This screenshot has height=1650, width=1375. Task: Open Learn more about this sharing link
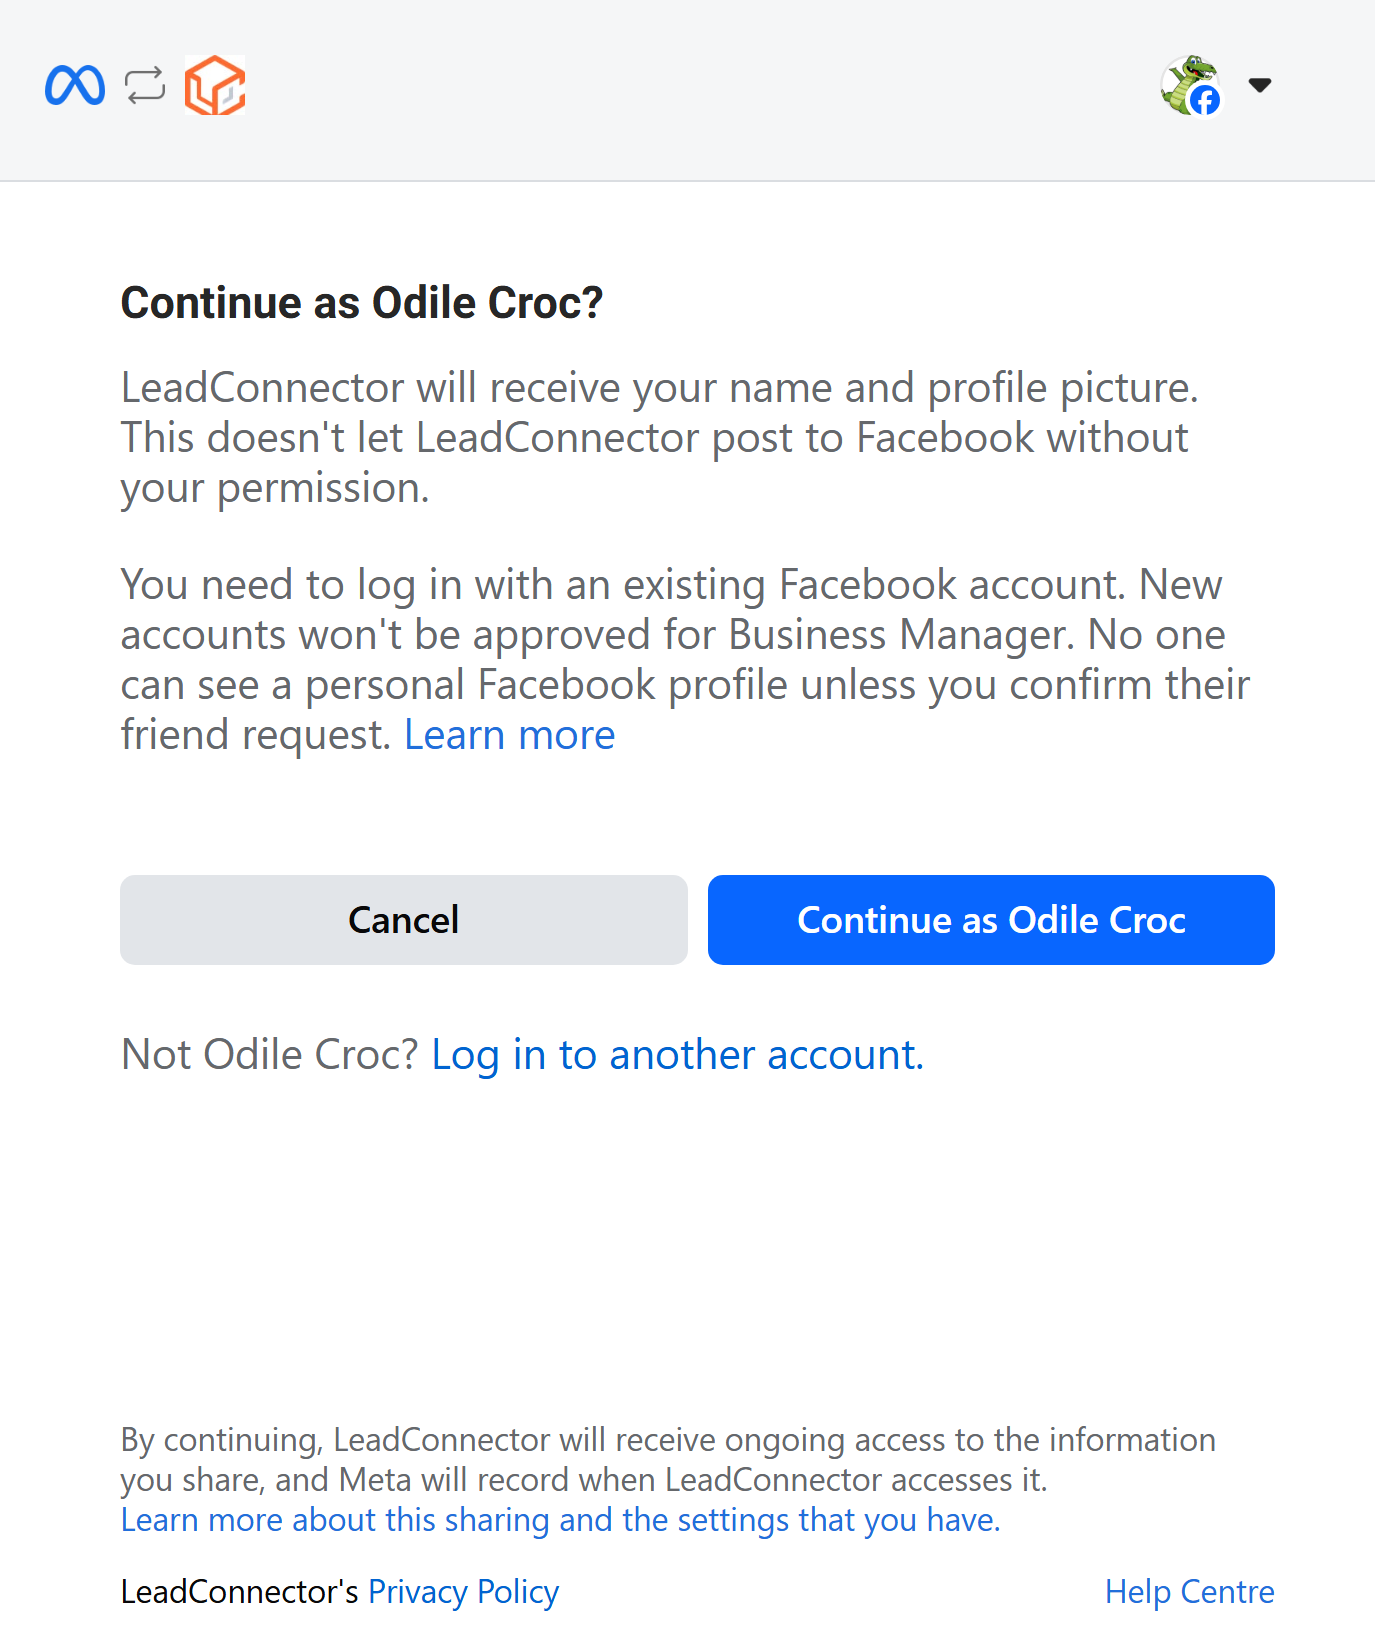(x=560, y=1520)
